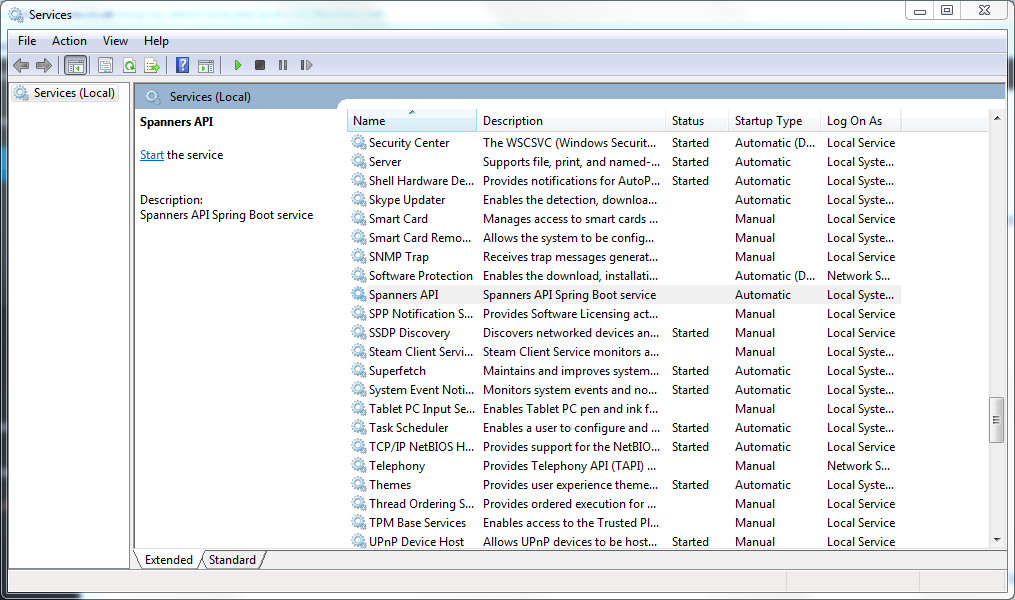This screenshot has height=600, width=1015.
Task: Click the Export List toolbar icon
Action: (152, 65)
